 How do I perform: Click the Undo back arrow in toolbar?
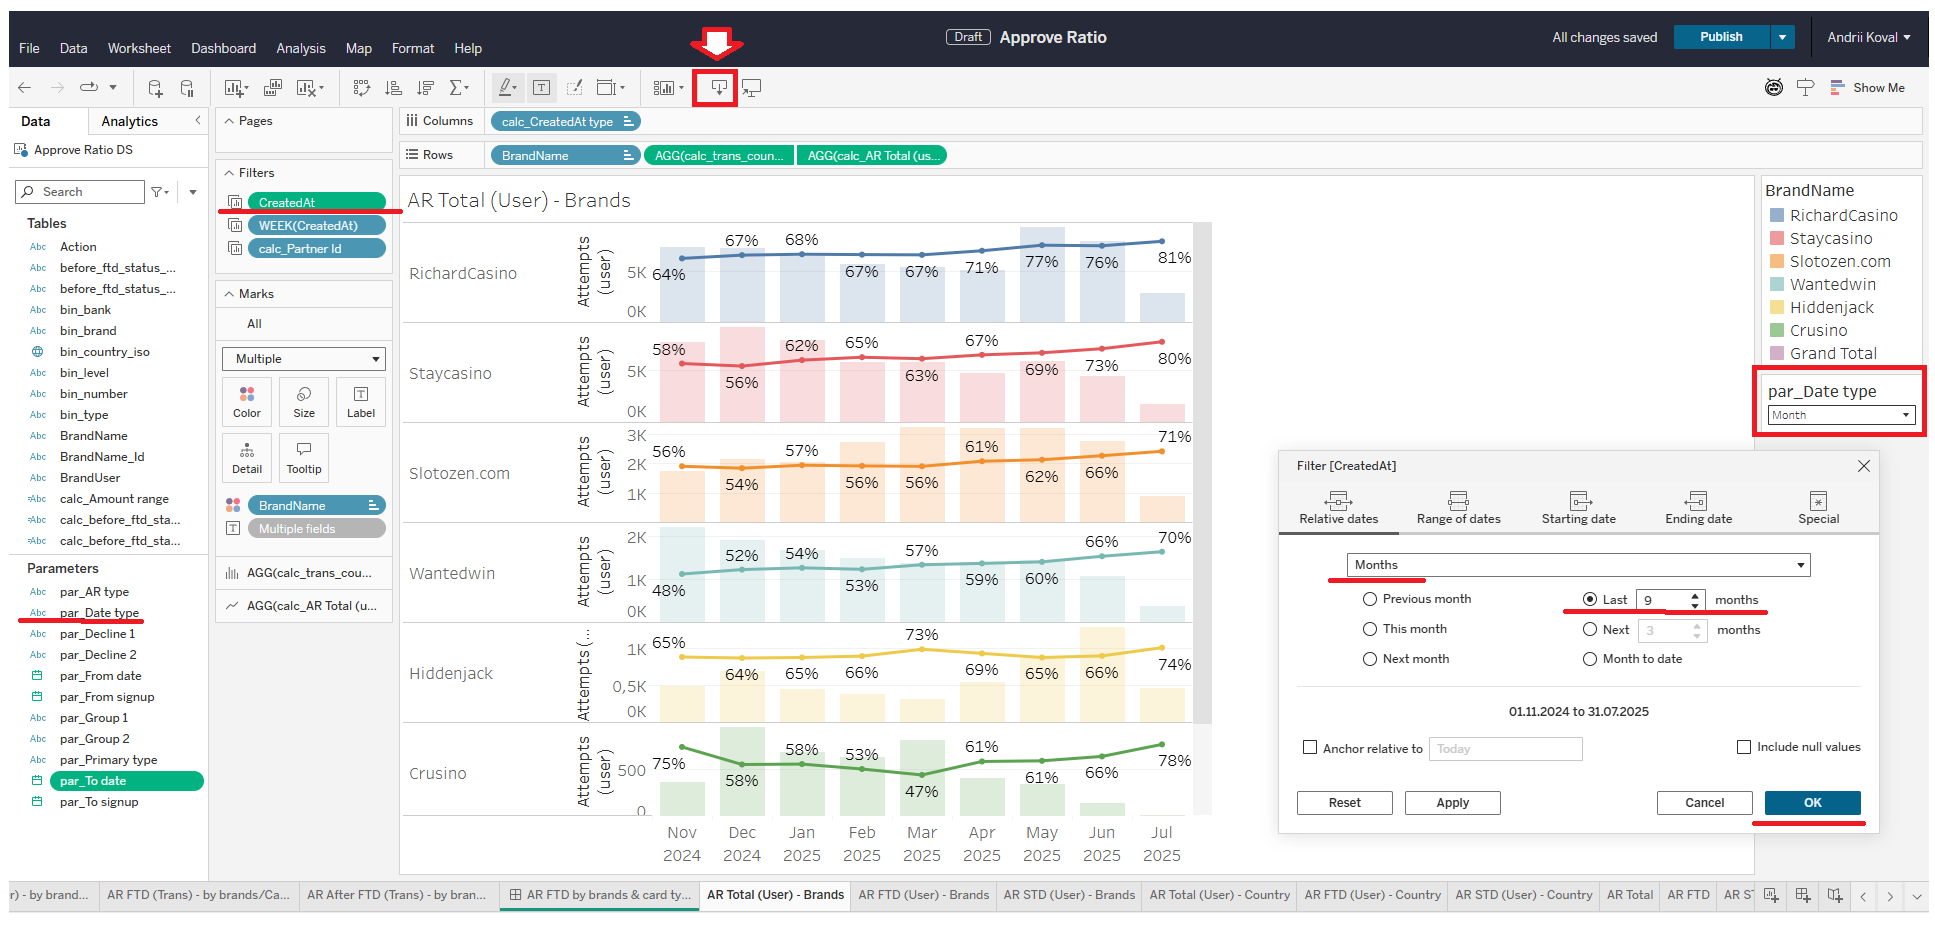pyautogui.click(x=25, y=88)
